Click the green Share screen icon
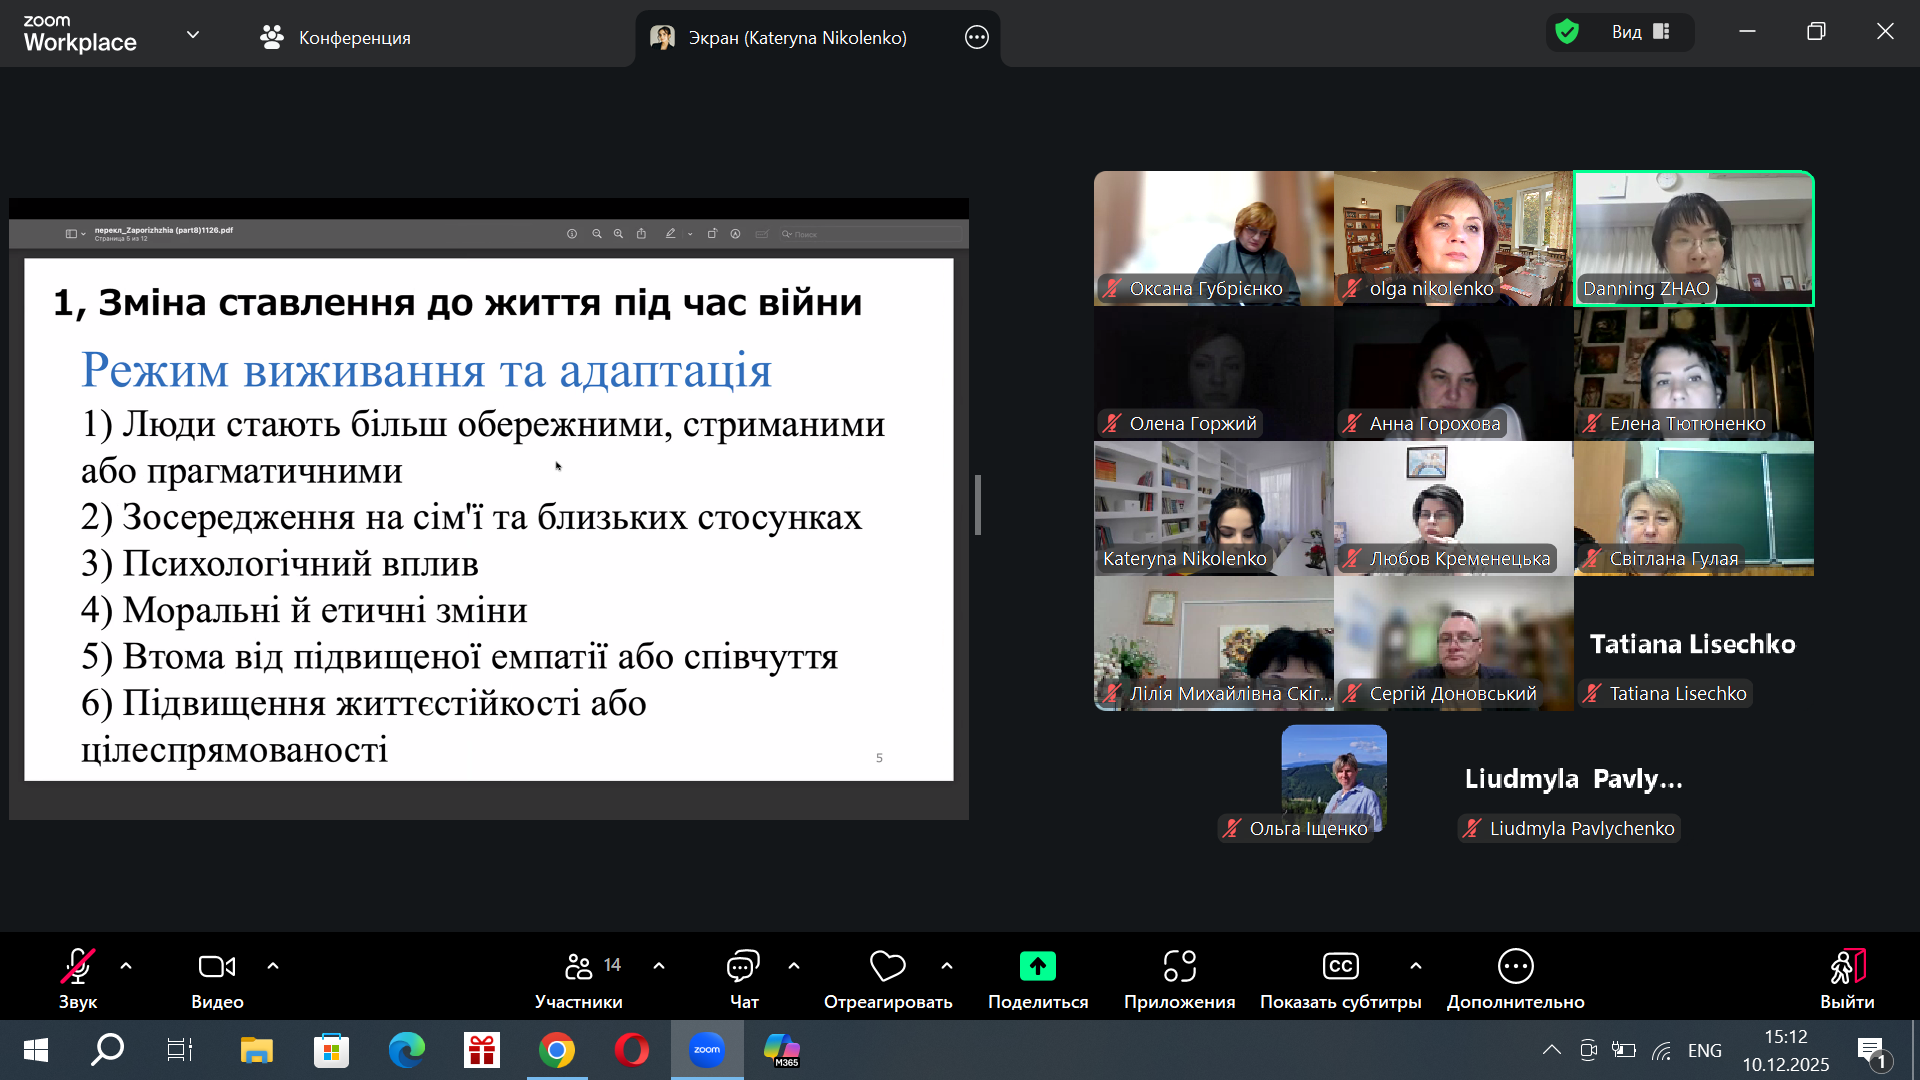This screenshot has height=1080, width=1920. pyautogui.click(x=1037, y=966)
